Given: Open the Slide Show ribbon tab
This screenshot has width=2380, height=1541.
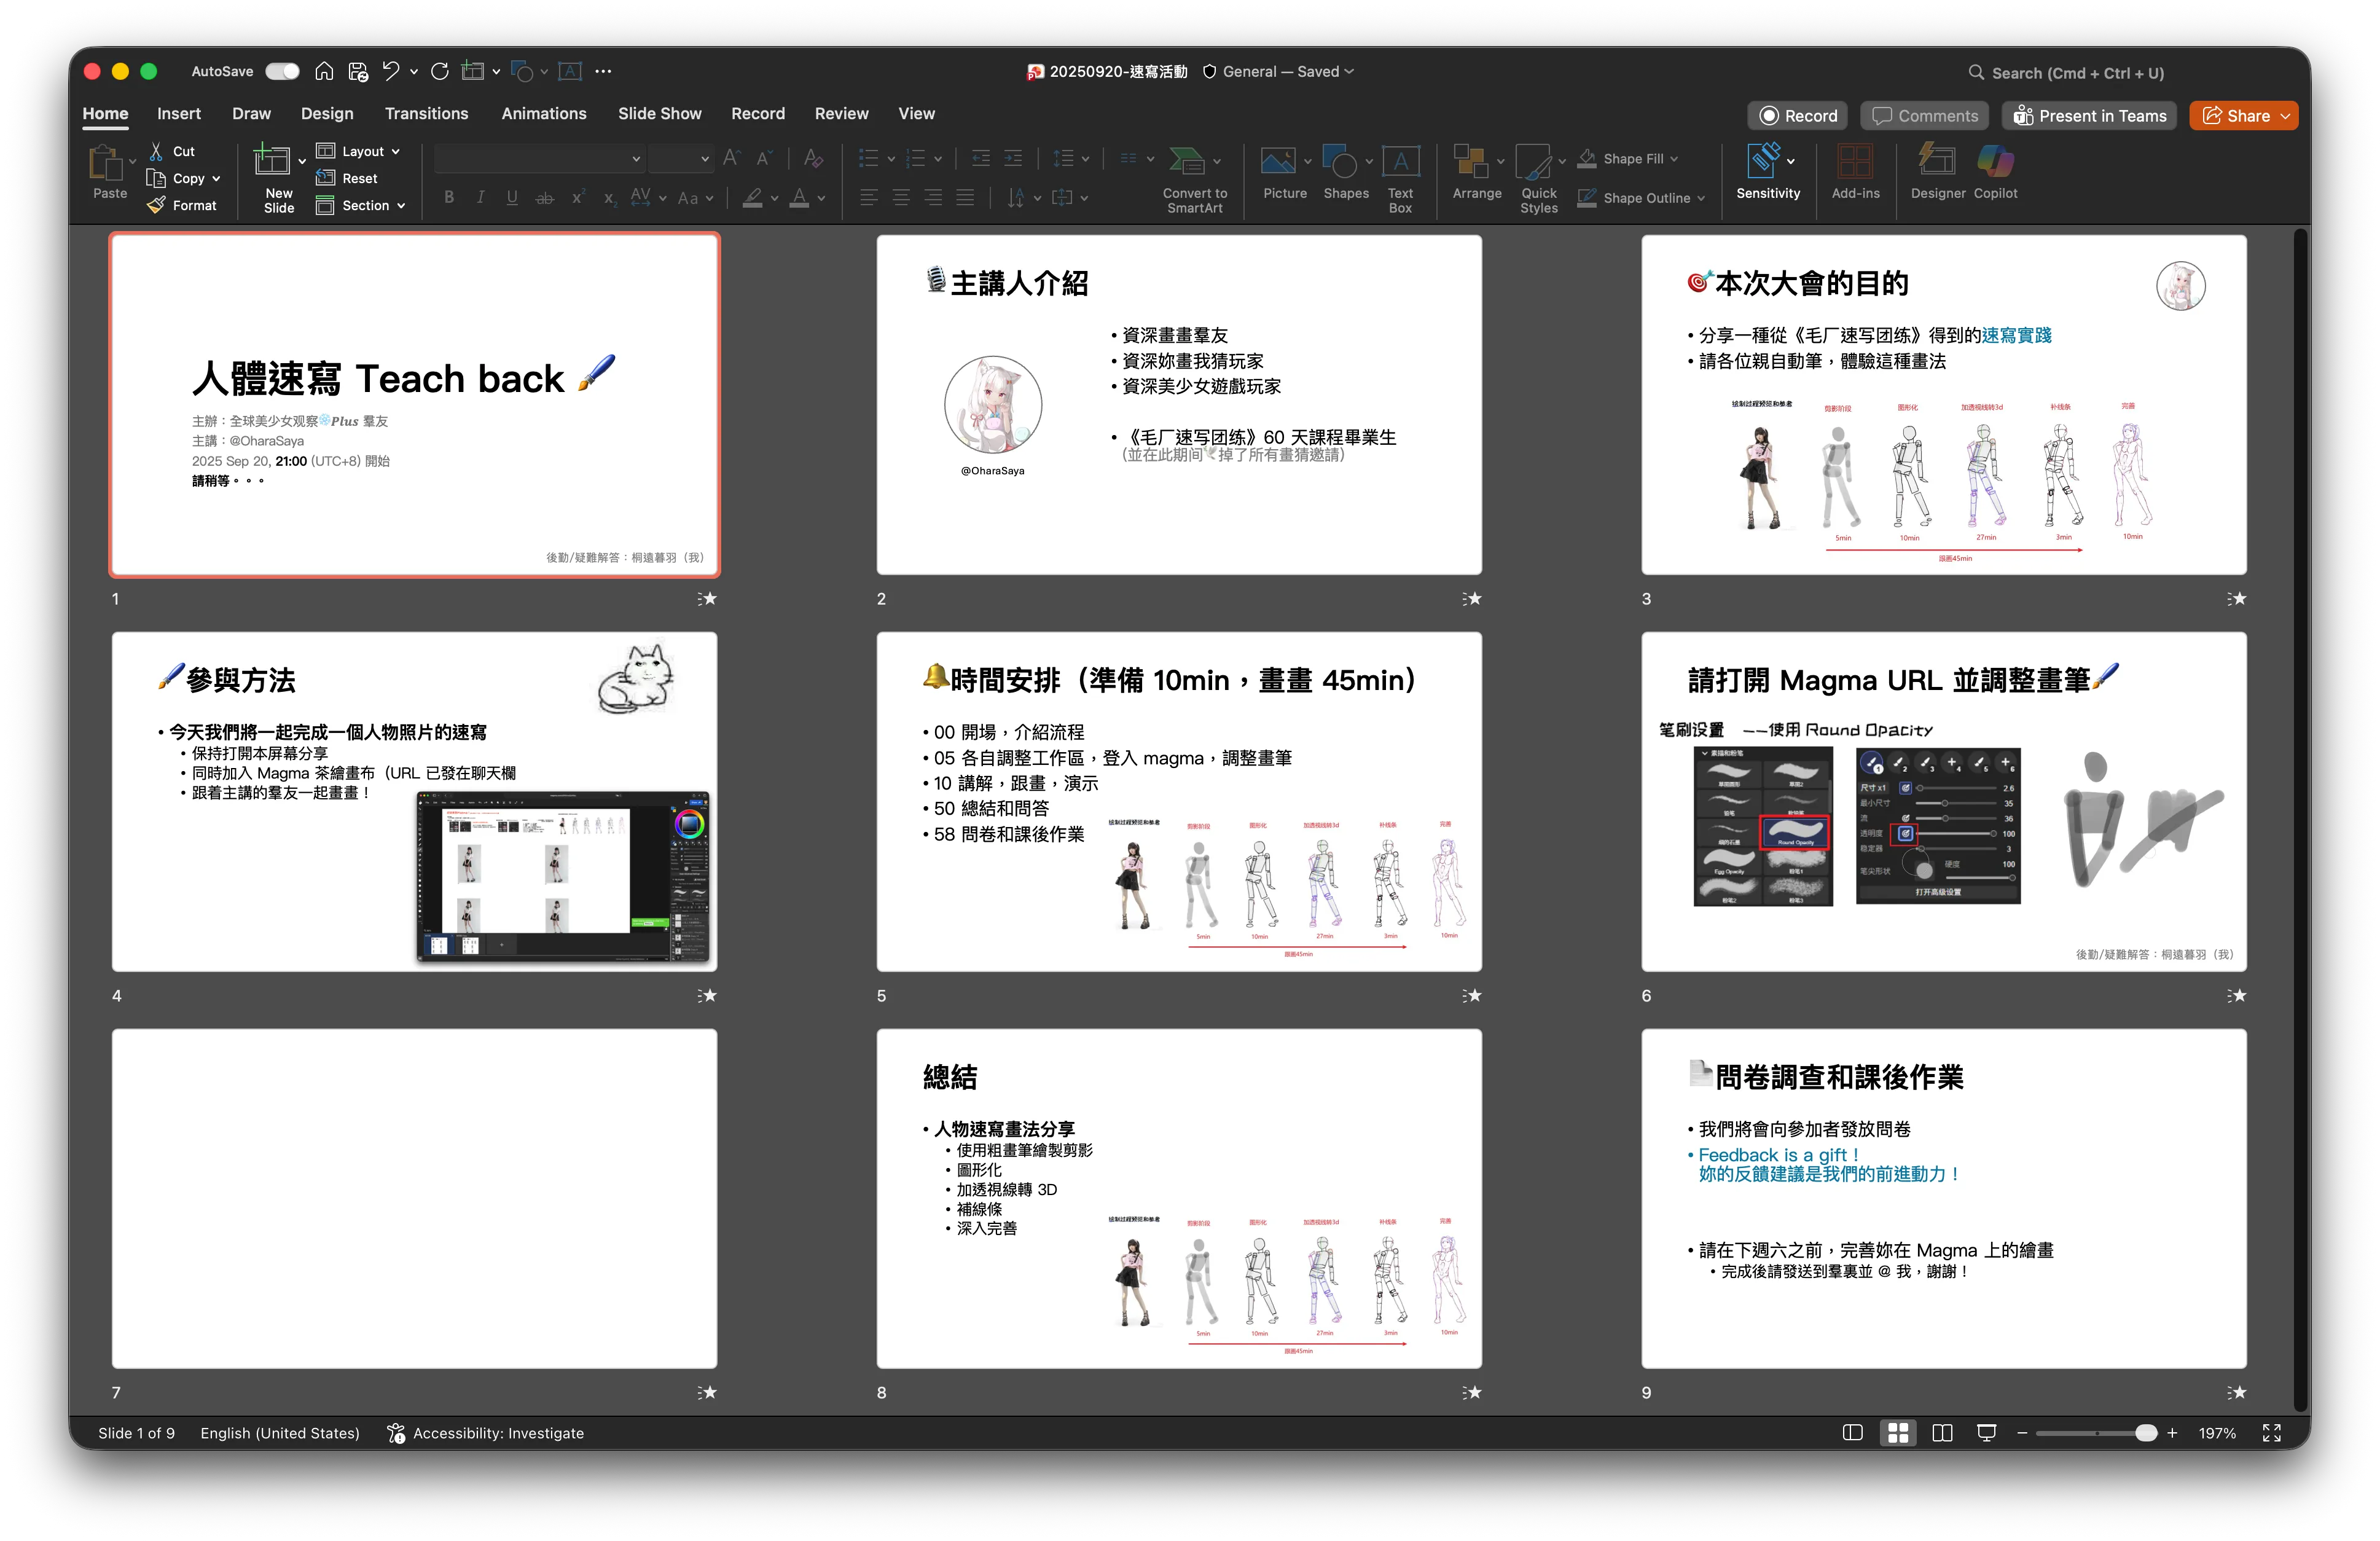Looking at the screenshot, I should pyautogui.click(x=659, y=113).
